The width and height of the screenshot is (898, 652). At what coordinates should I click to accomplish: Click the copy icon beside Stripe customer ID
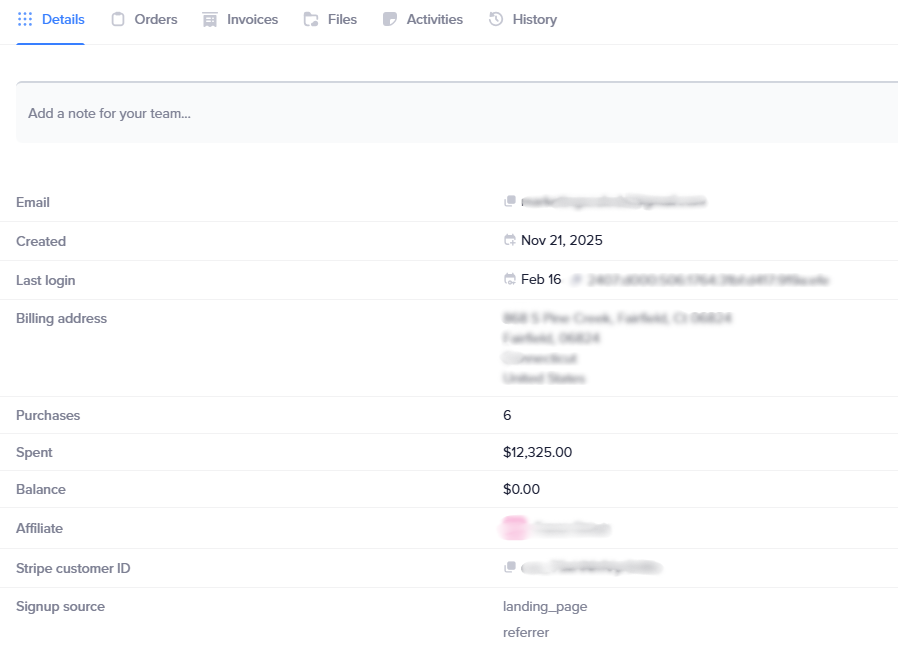(x=510, y=568)
